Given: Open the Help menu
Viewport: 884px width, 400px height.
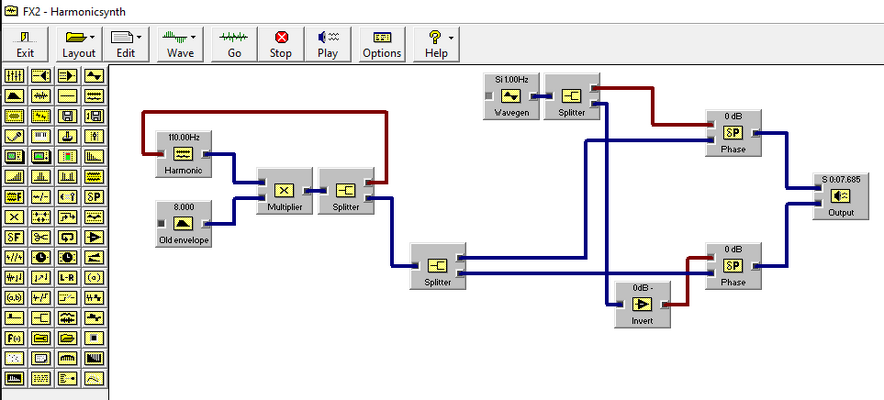Looking at the screenshot, I should click(436, 45).
